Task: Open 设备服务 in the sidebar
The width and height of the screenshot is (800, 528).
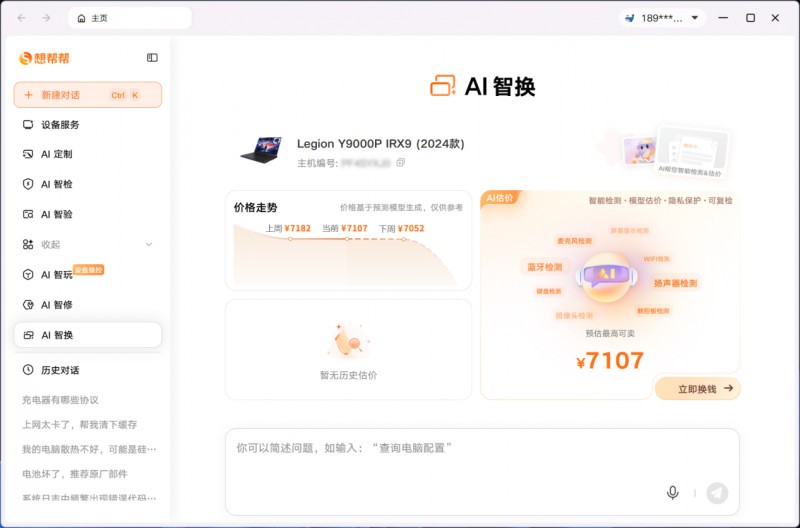Action: coord(88,124)
